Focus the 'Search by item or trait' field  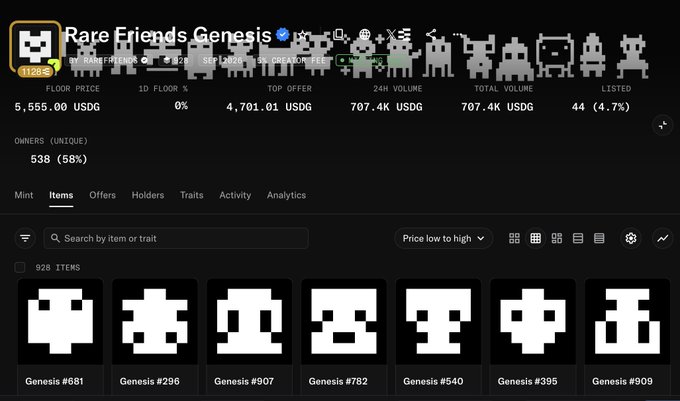click(x=176, y=238)
